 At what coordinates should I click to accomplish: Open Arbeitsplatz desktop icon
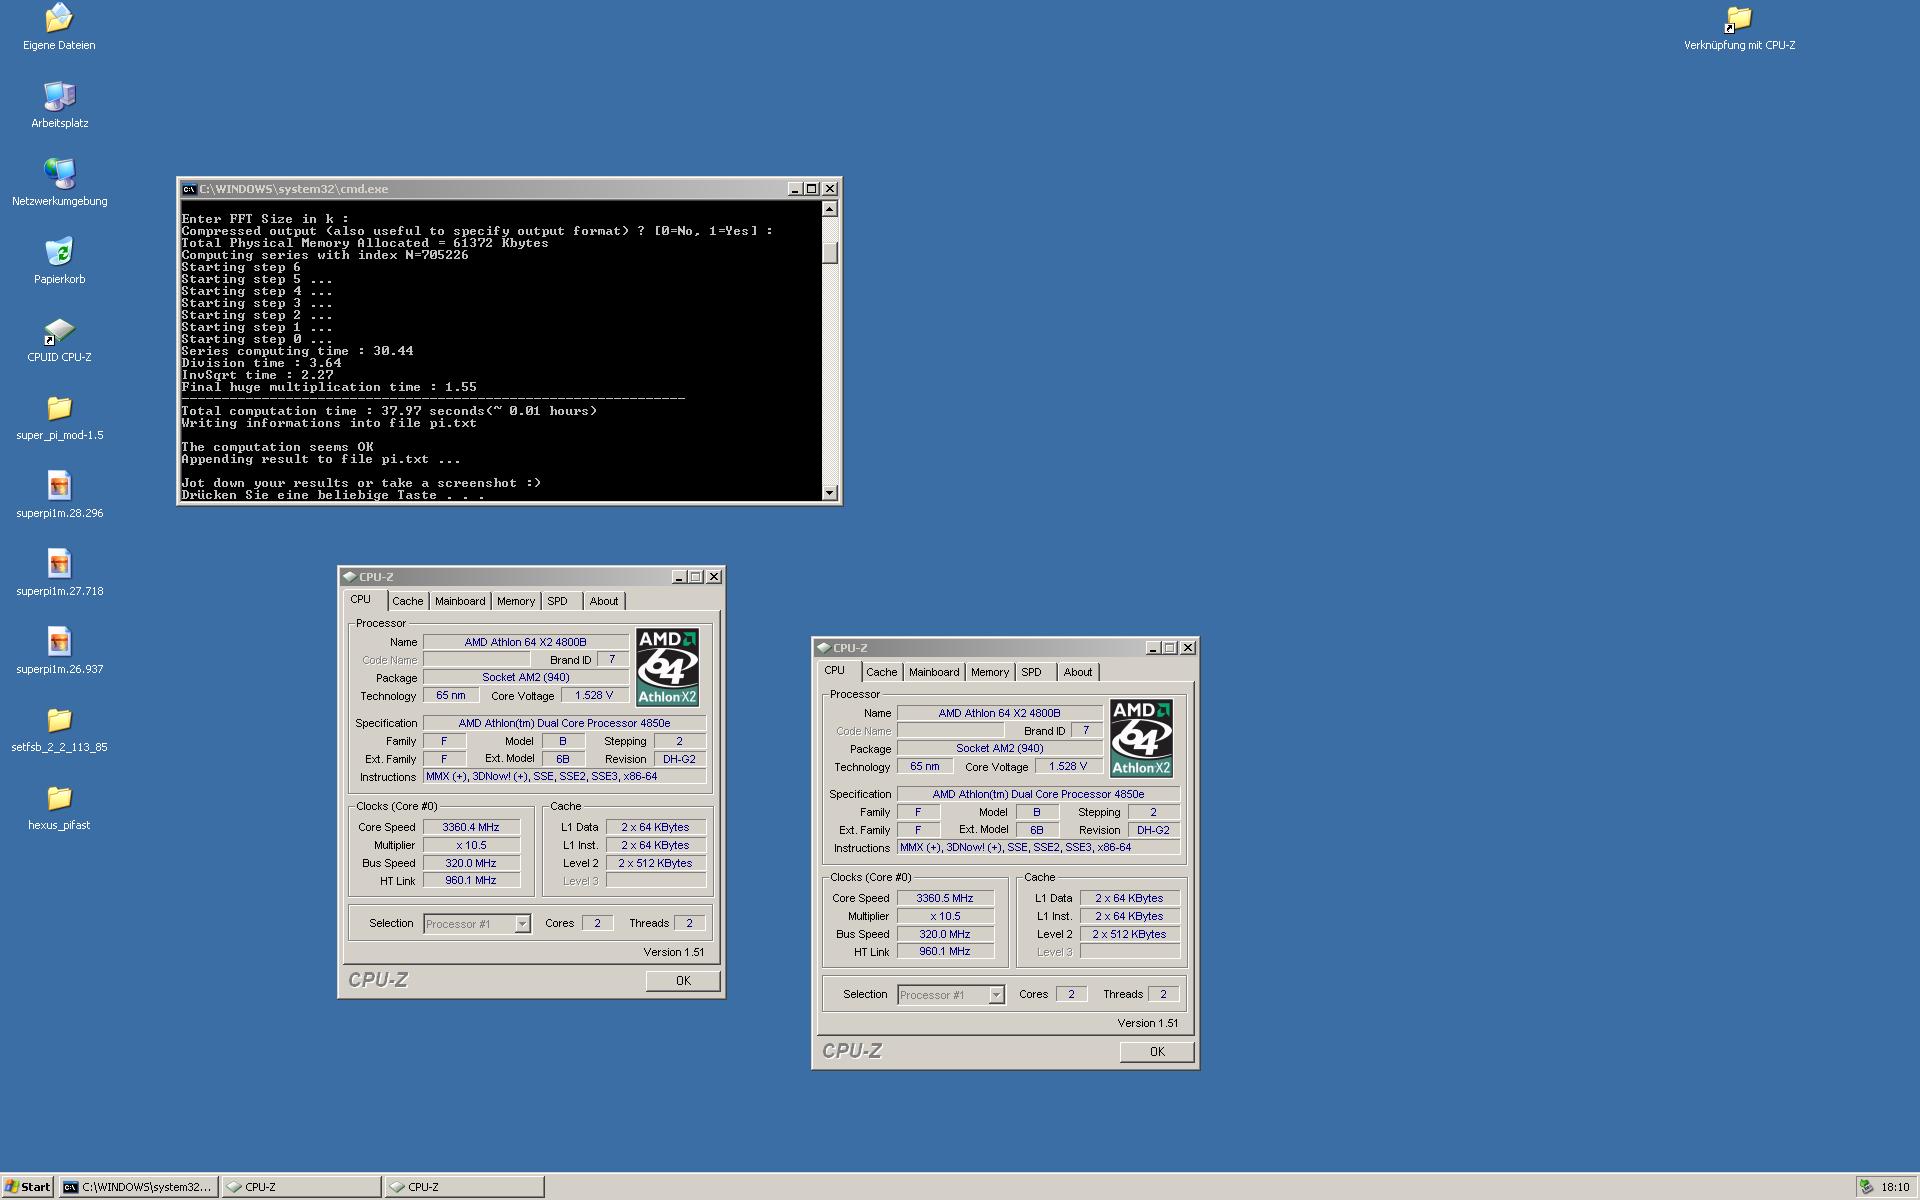point(59,97)
